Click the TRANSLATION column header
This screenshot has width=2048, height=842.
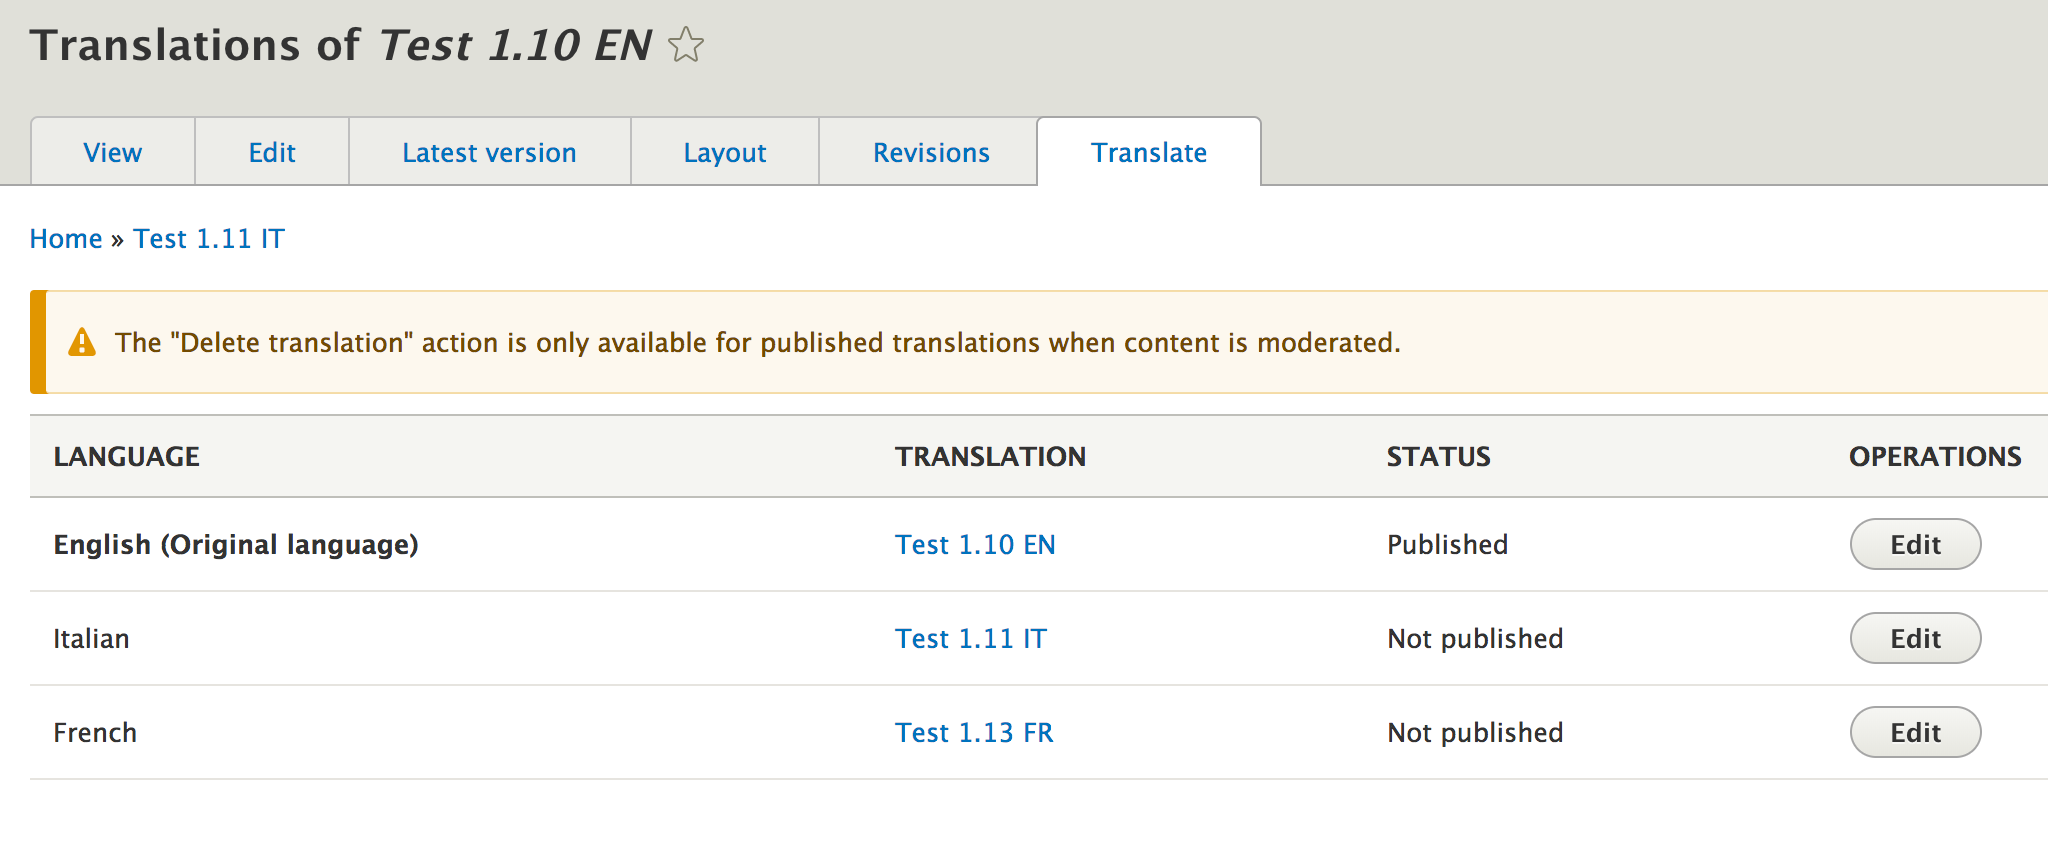point(990,457)
